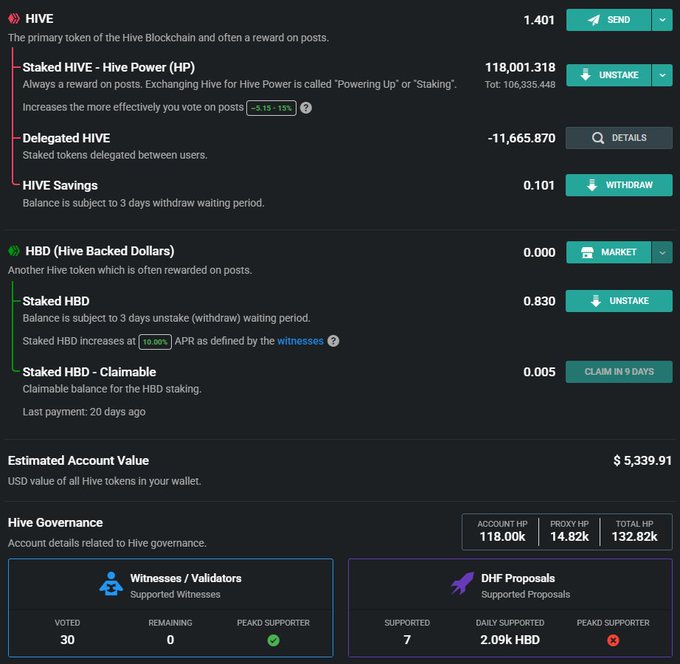Unstake Staked HBD balance
The height and width of the screenshot is (664, 680).
click(x=619, y=301)
